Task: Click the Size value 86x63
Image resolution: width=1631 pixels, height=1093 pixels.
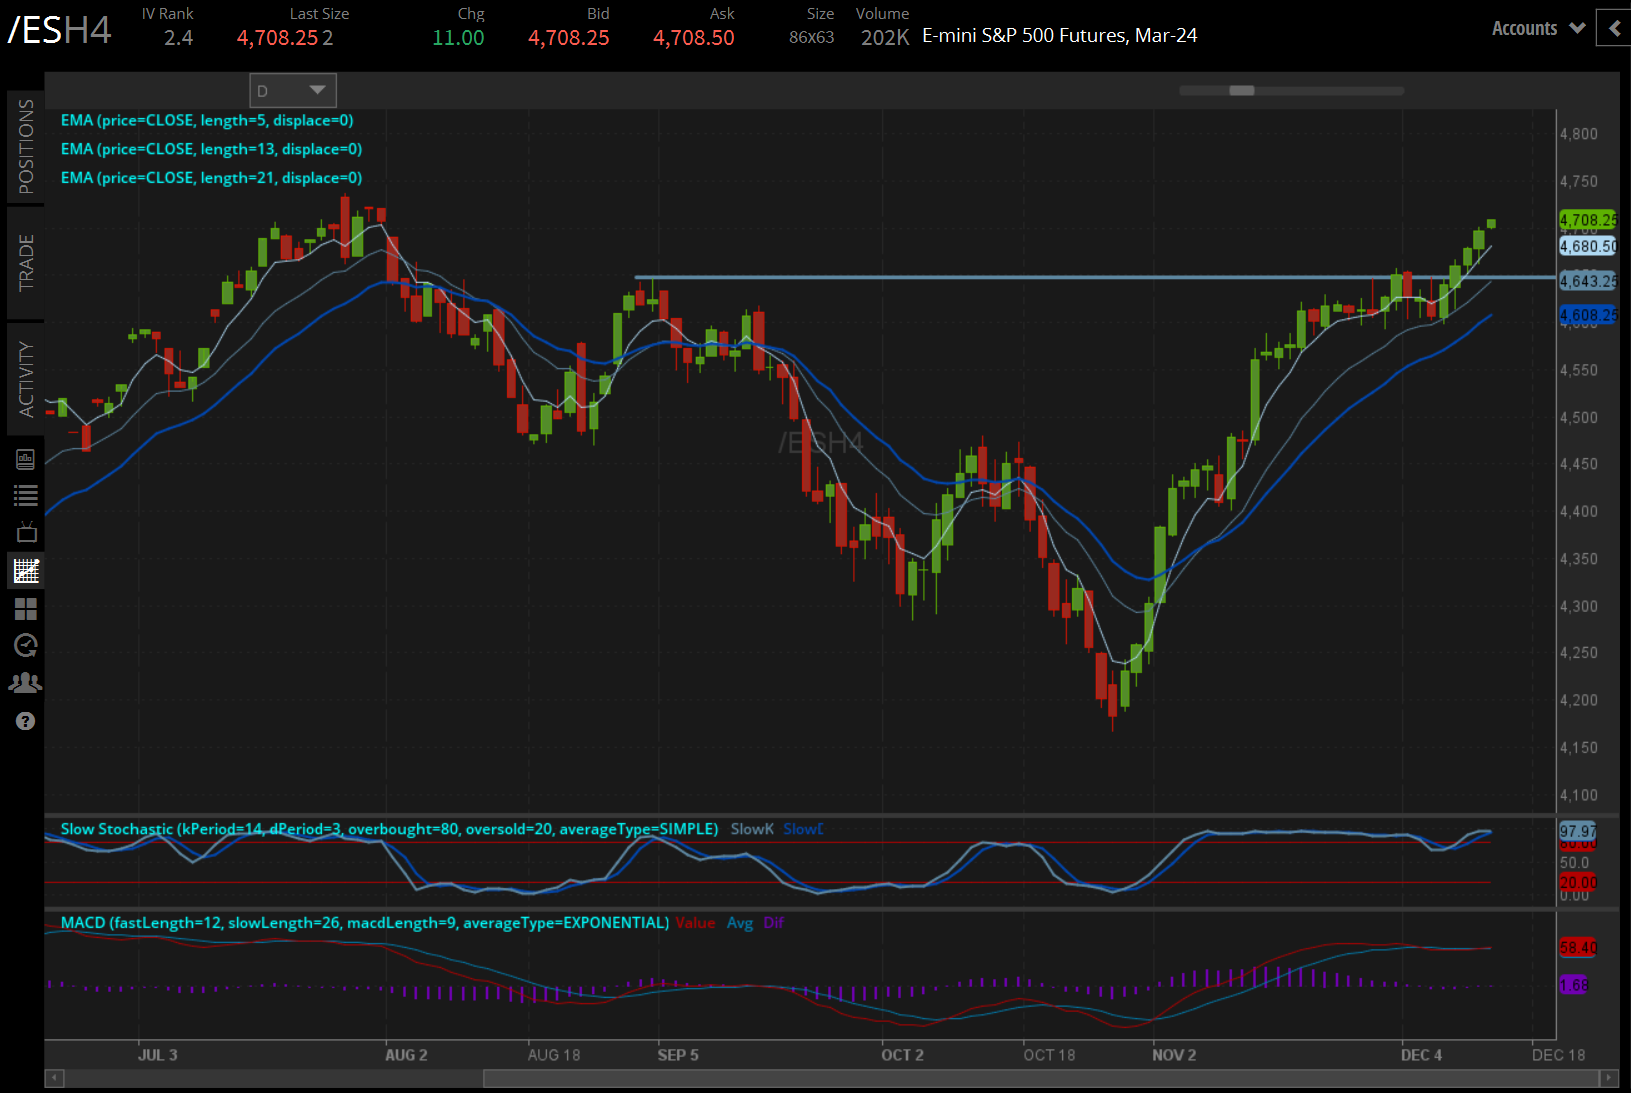Action: (811, 38)
